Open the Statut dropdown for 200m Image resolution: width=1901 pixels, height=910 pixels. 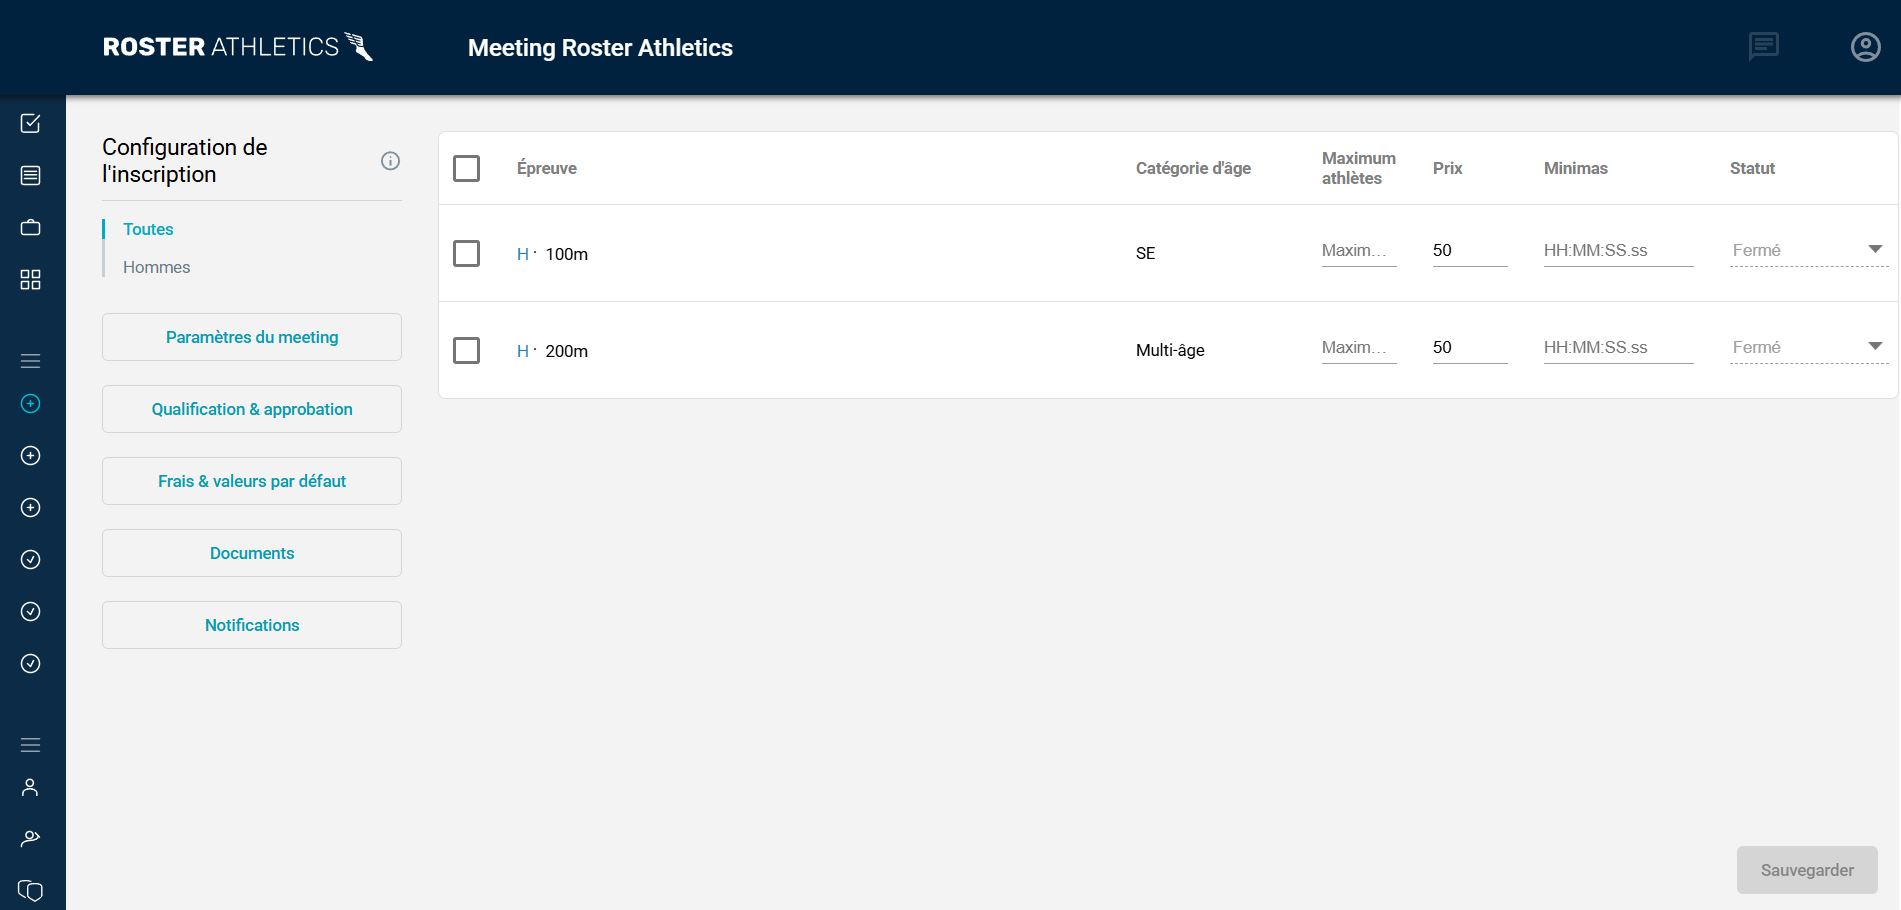(1809, 347)
